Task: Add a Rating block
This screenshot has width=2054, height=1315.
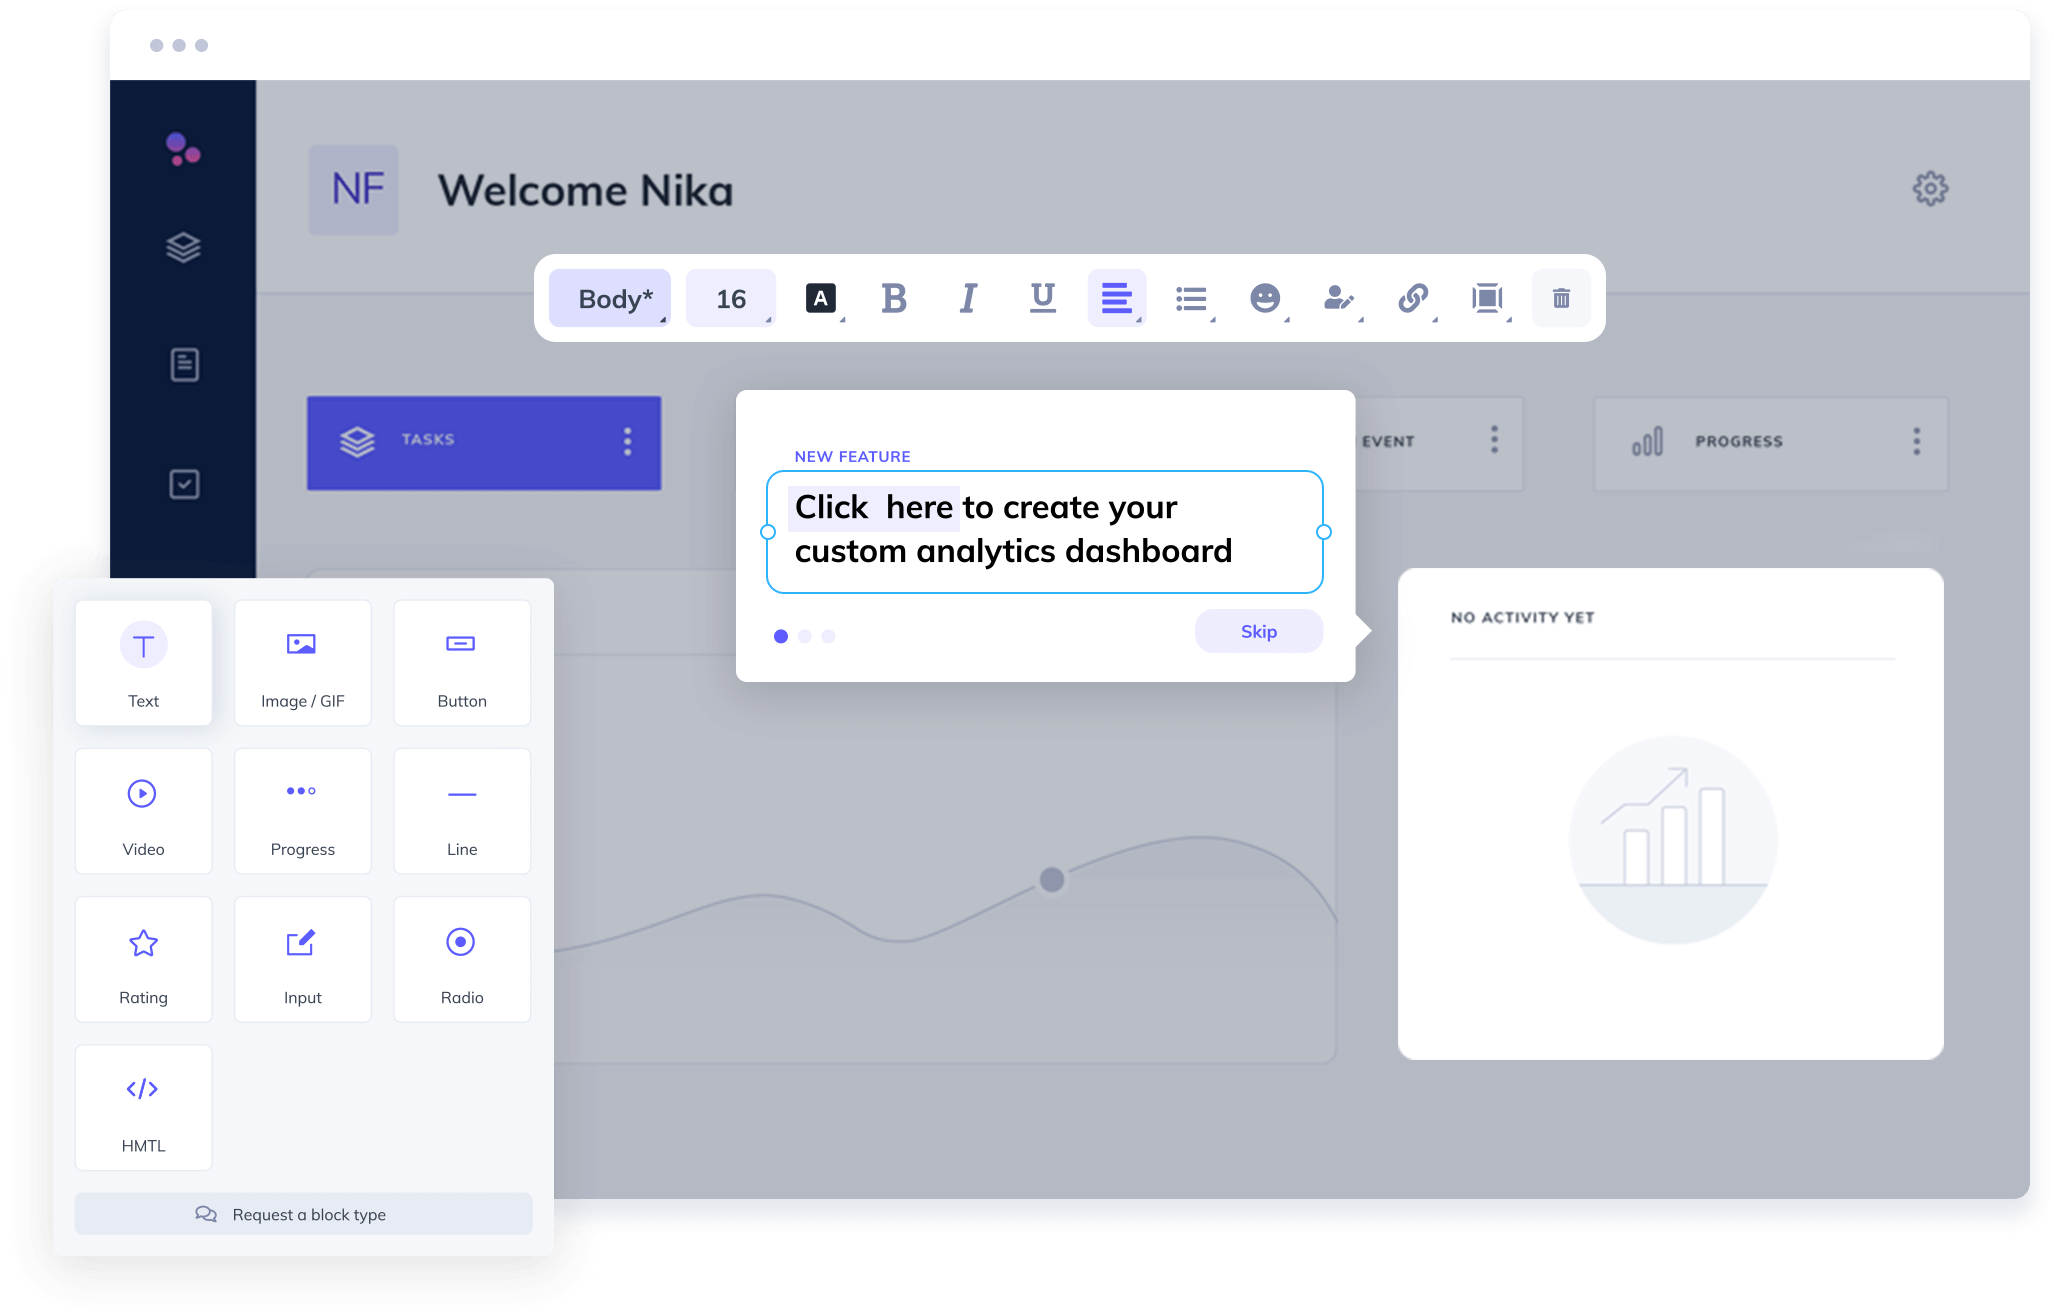Action: point(143,958)
